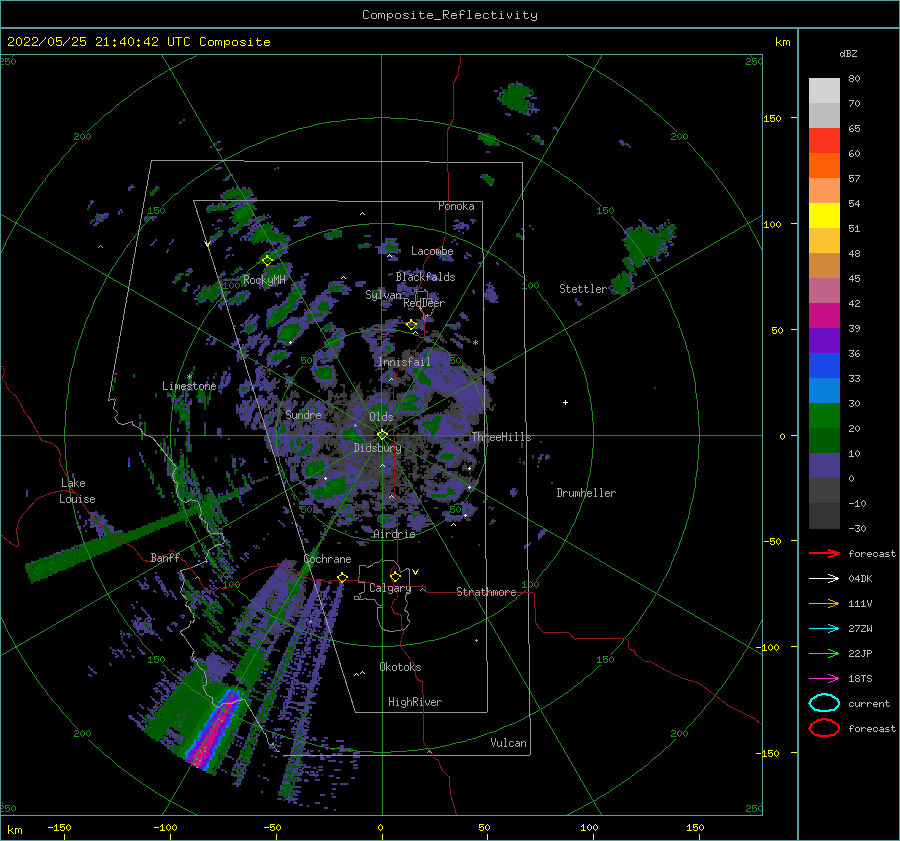Viewport: 900px width, 841px height.
Task: Click the Calgary city label
Action: (390, 588)
